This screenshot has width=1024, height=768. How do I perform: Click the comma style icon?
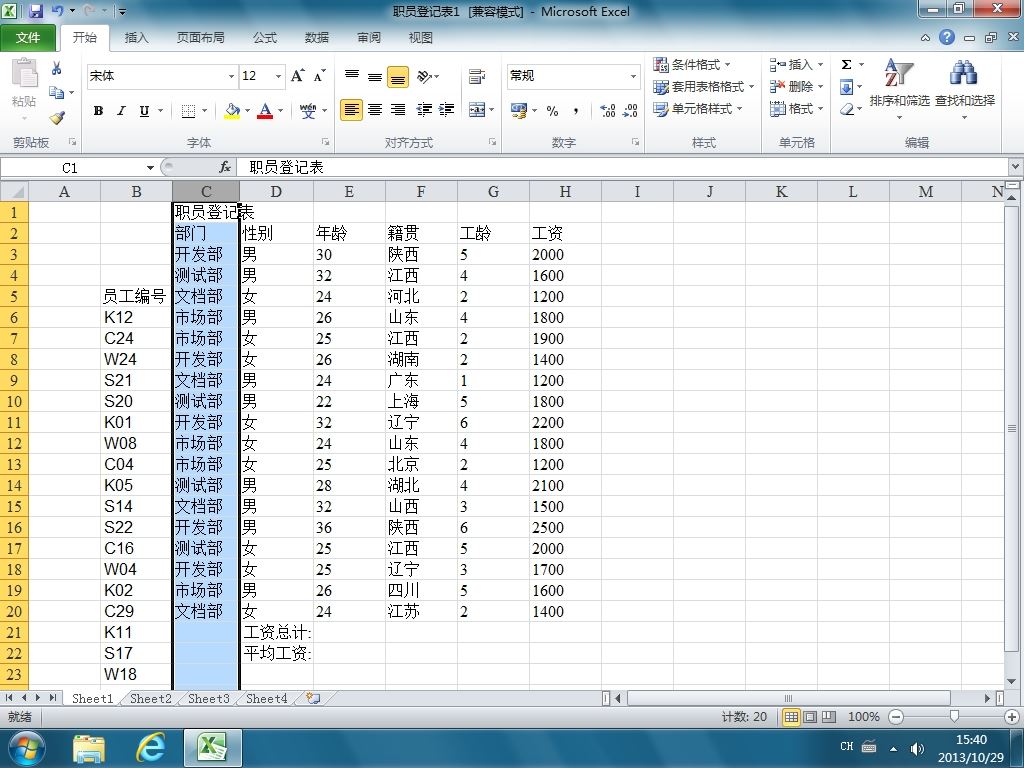pyautogui.click(x=575, y=111)
